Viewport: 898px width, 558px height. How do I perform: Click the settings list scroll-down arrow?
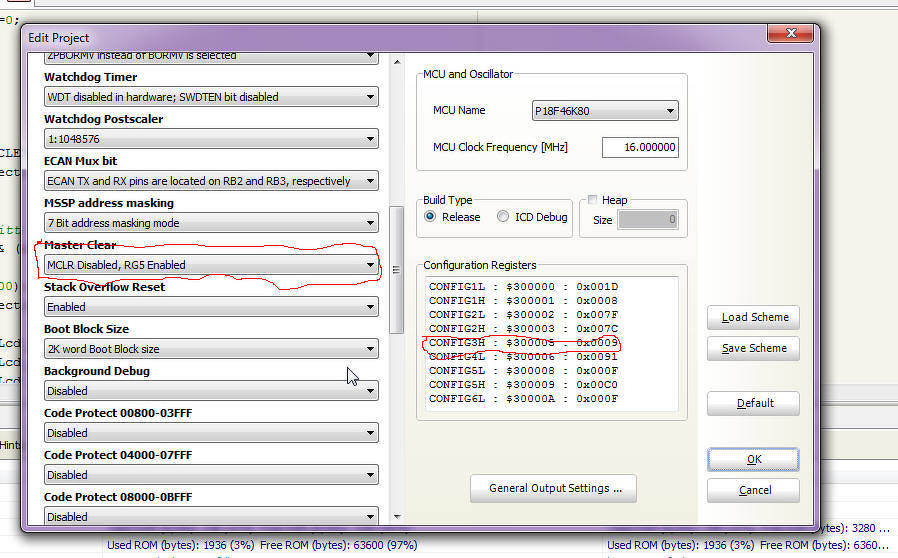(x=397, y=516)
